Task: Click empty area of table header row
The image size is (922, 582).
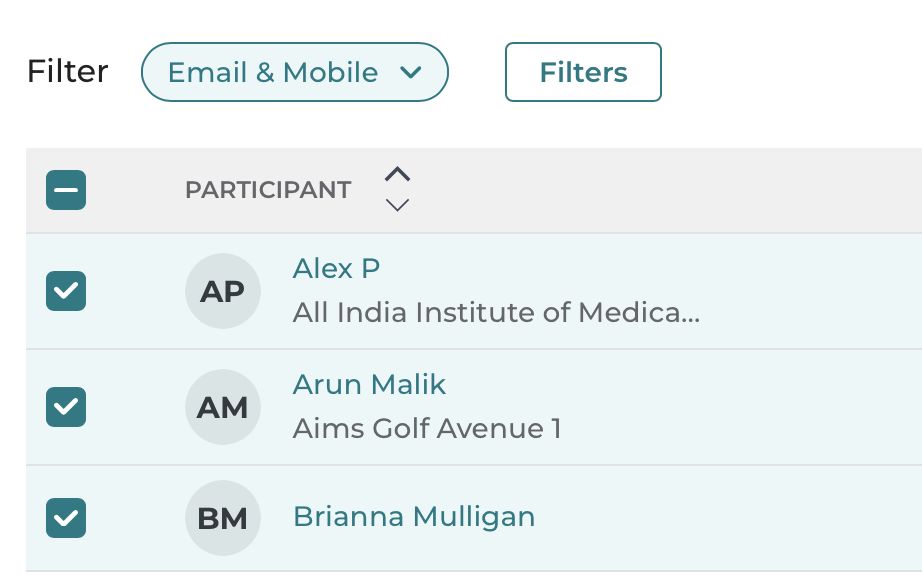Action: (664, 190)
